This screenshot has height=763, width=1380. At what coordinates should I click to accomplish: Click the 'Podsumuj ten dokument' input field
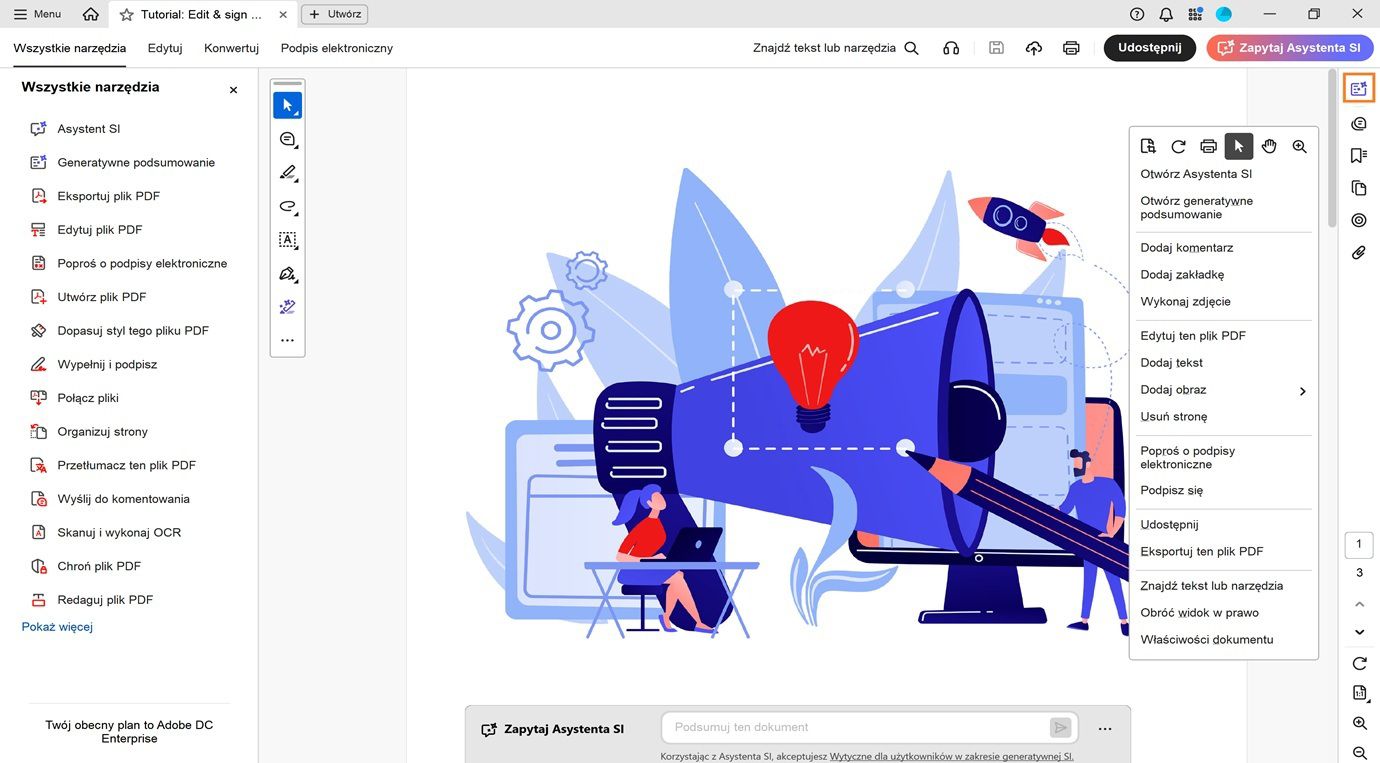pyautogui.click(x=869, y=728)
